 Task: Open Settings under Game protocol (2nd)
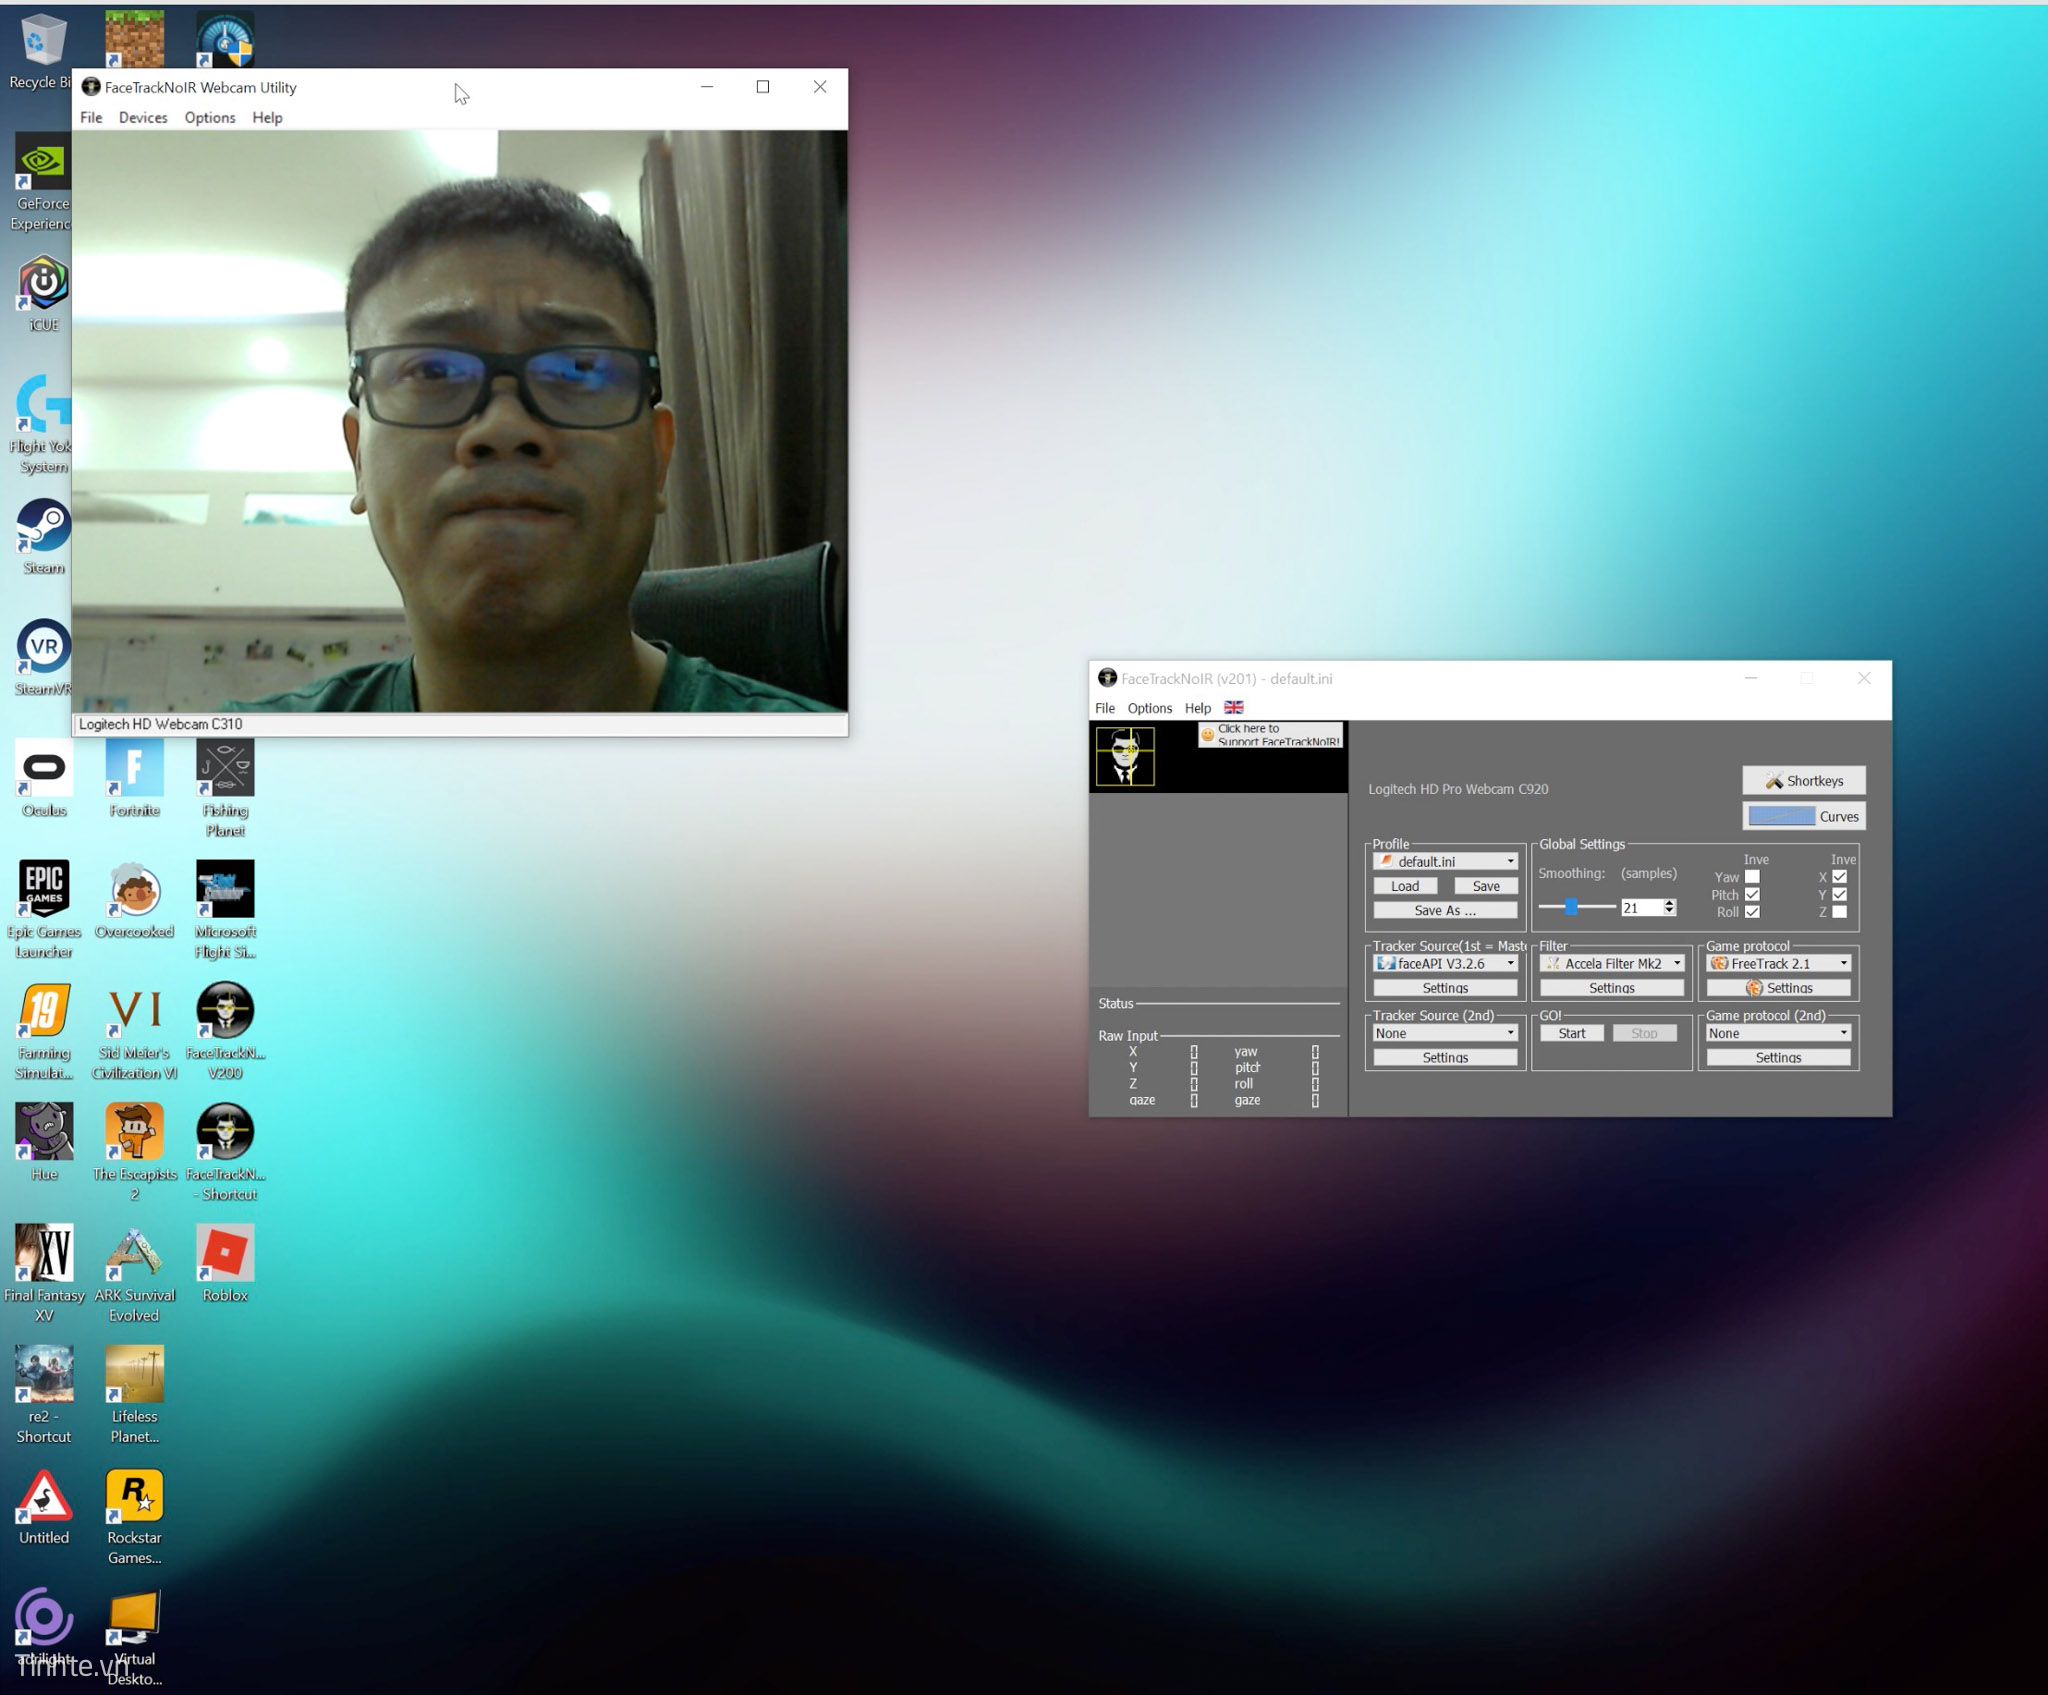tap(1778, 1057)
